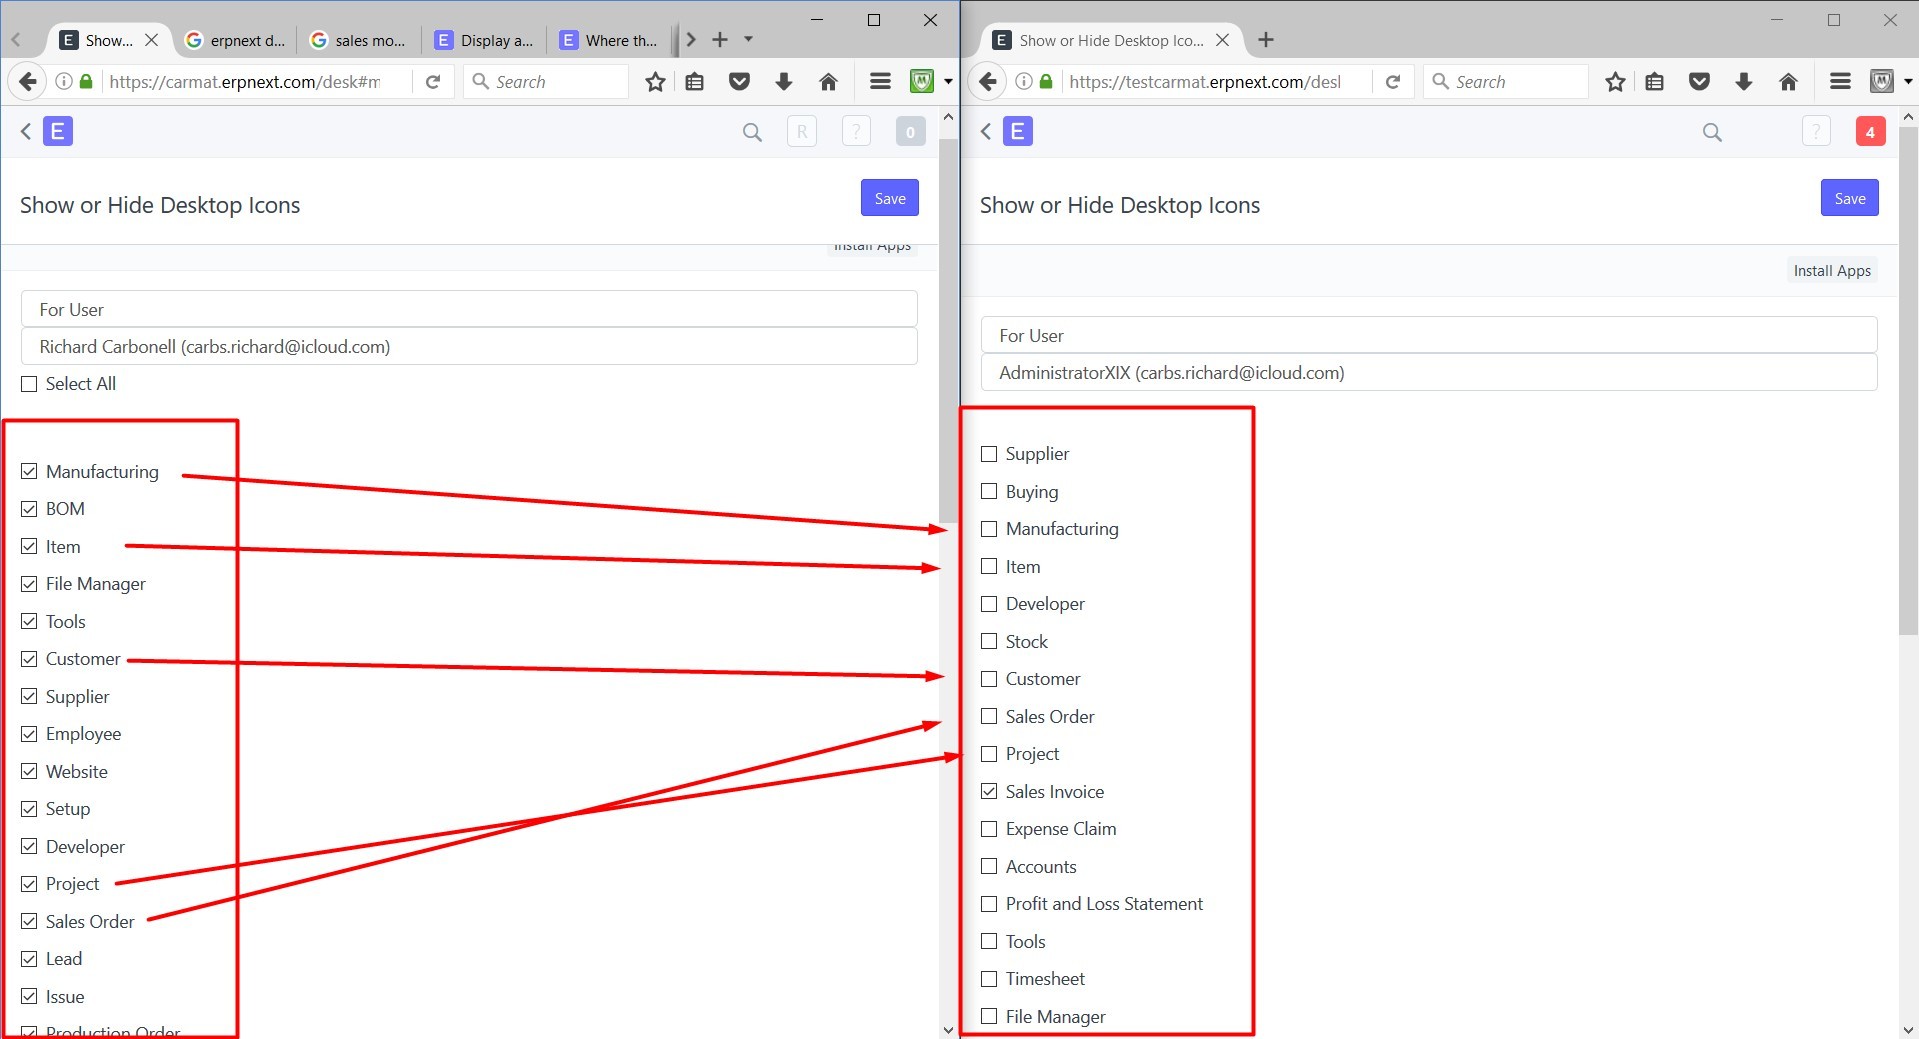Open bookmarks list icon in left window
Screen dimensions: 1919x1039
[695, 82]
